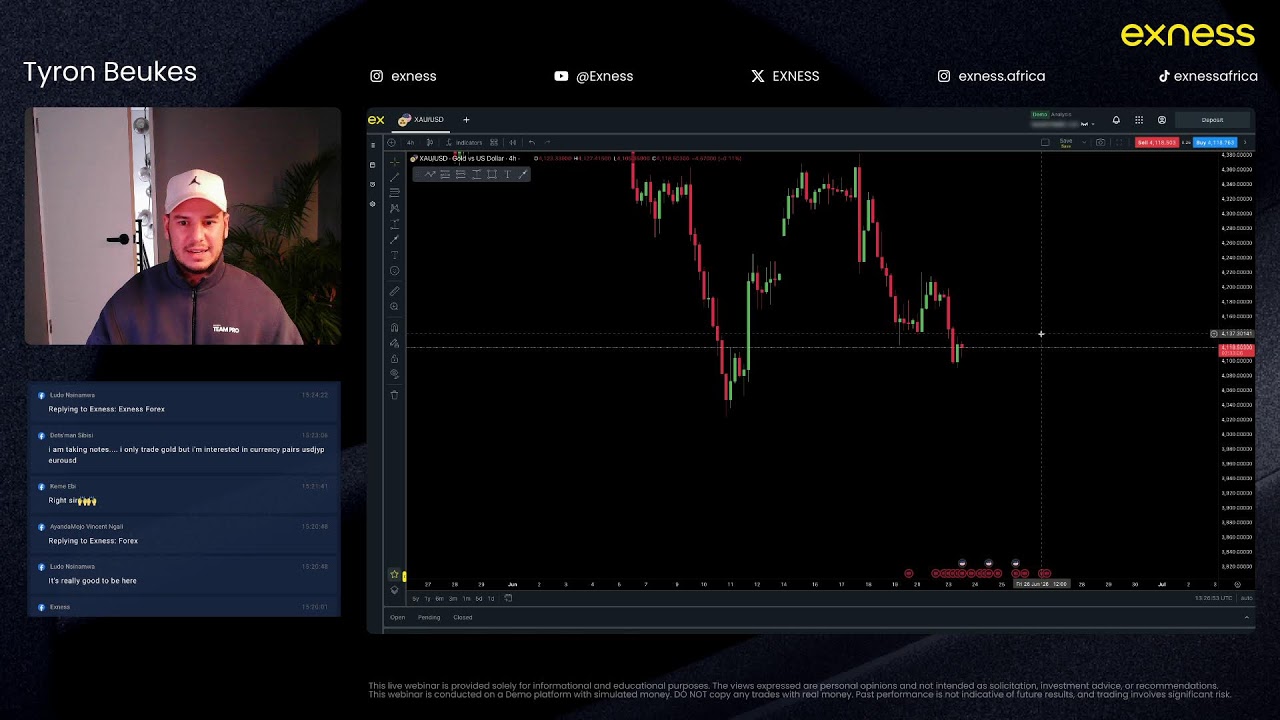This screenshot has width=1280, height=720.
Task: Remove drawings with trash icon
Action: click(394, 395)
